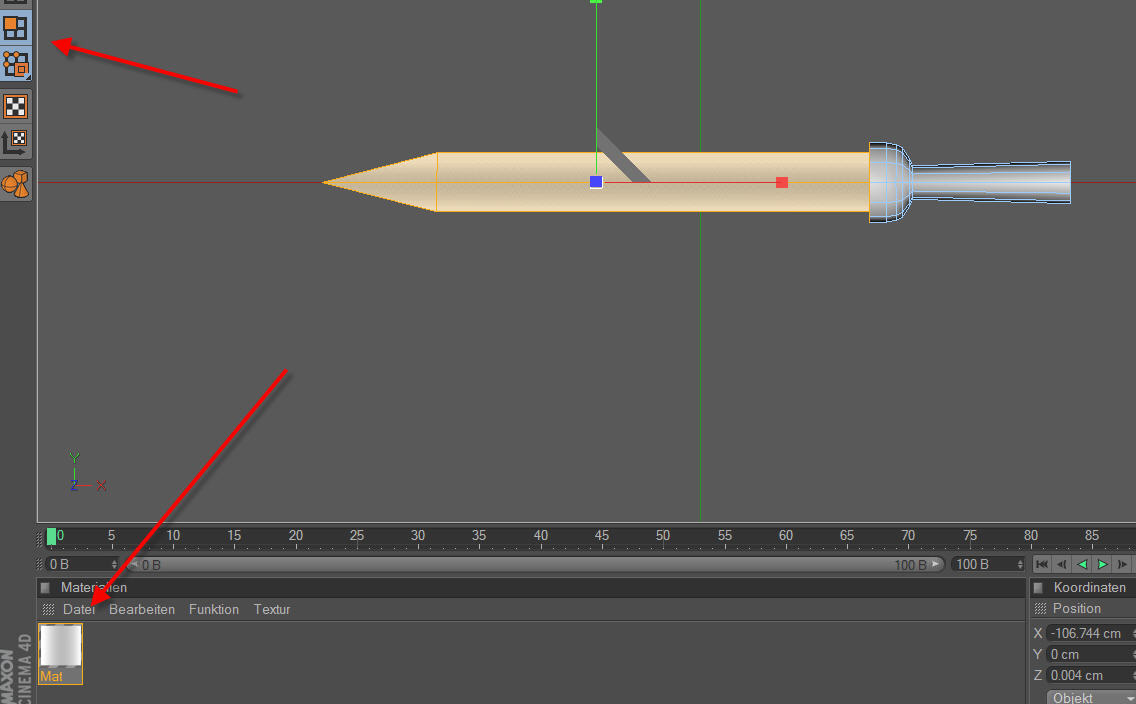
Task: Set timeline to frame 10
Action: point(172,536)
